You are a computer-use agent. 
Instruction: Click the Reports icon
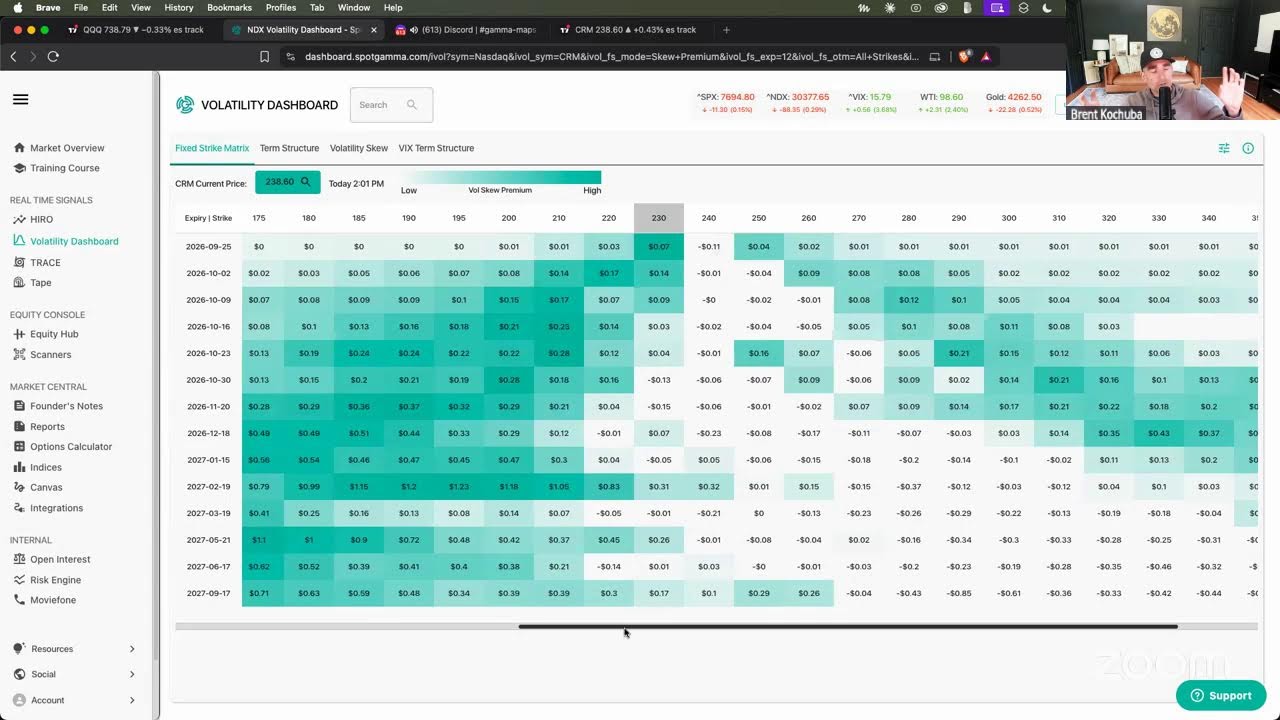[x=19, y=426]
